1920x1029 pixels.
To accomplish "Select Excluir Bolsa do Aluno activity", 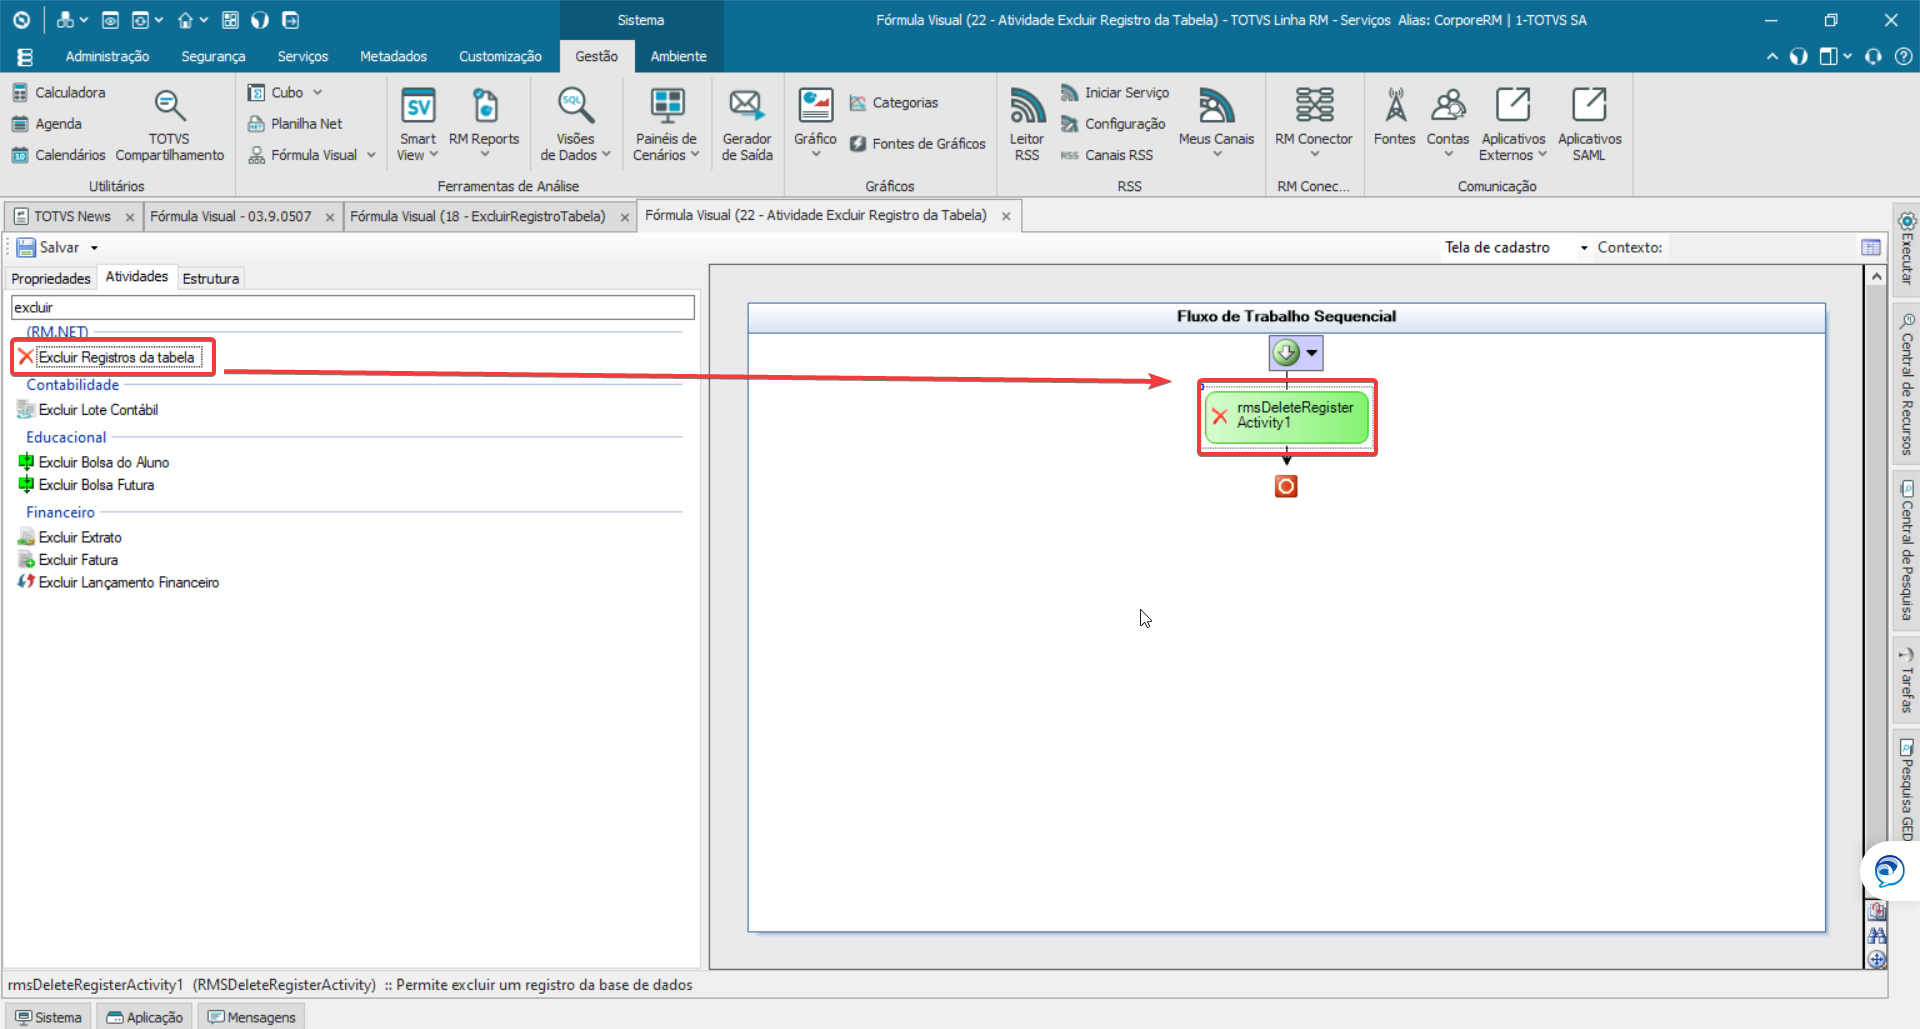I will 94,462.
